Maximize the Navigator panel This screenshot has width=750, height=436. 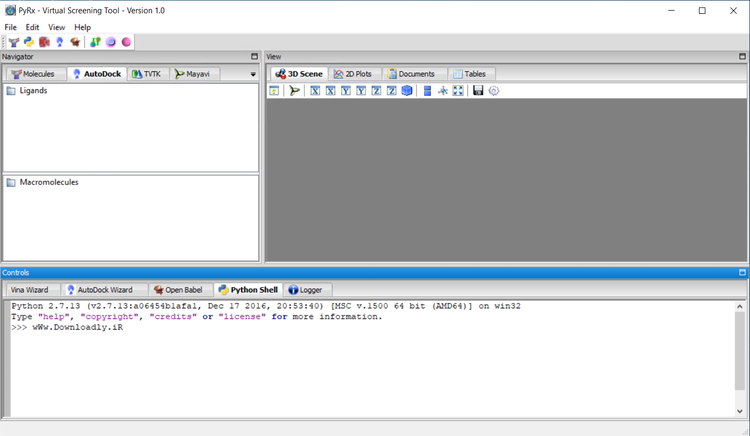tap(254, 57)
